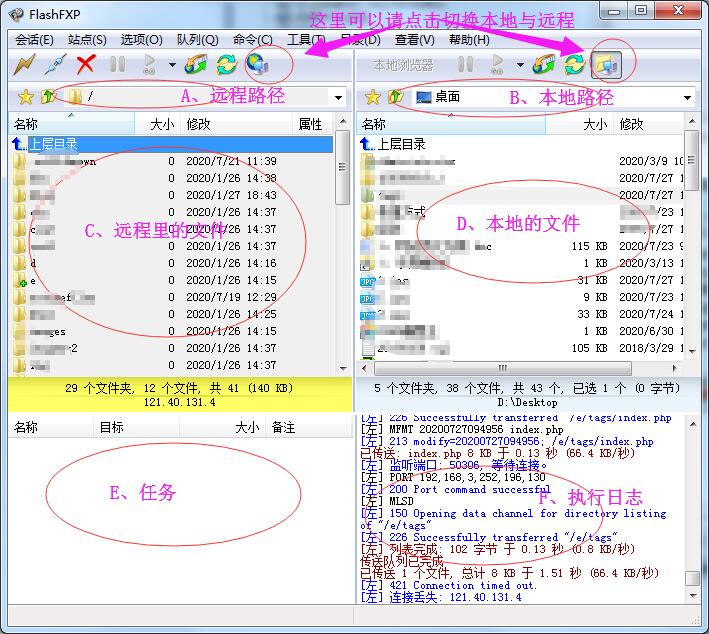Click the transfer queue play icon on left

149,64
